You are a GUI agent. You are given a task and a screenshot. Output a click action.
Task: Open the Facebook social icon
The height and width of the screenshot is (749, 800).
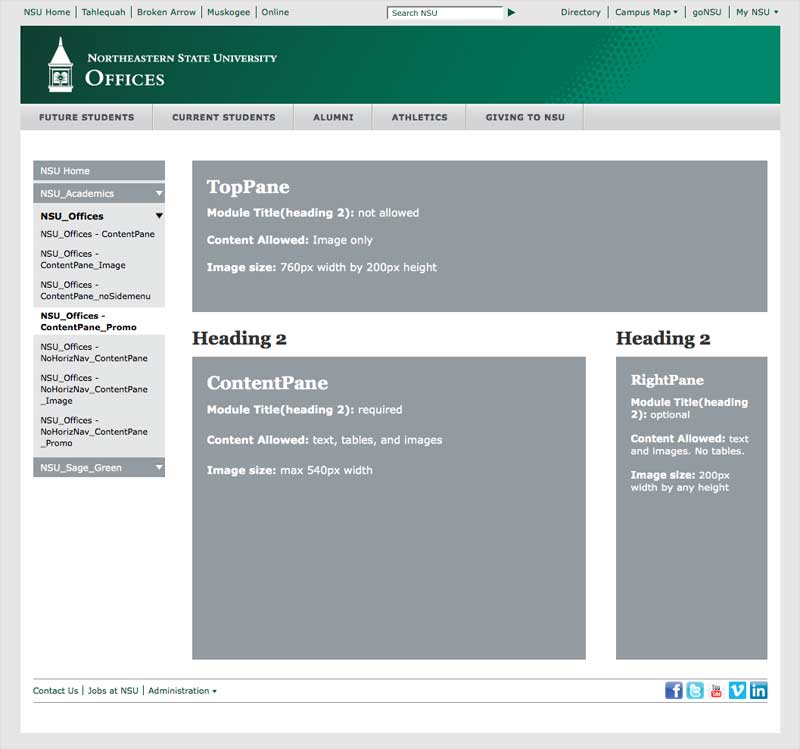pyautogui.click(x=673, y=690)
